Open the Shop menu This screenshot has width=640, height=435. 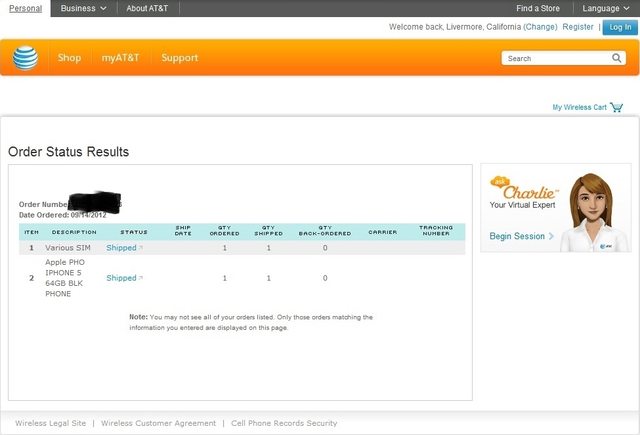pyautogui.click(x=69, y=58)
